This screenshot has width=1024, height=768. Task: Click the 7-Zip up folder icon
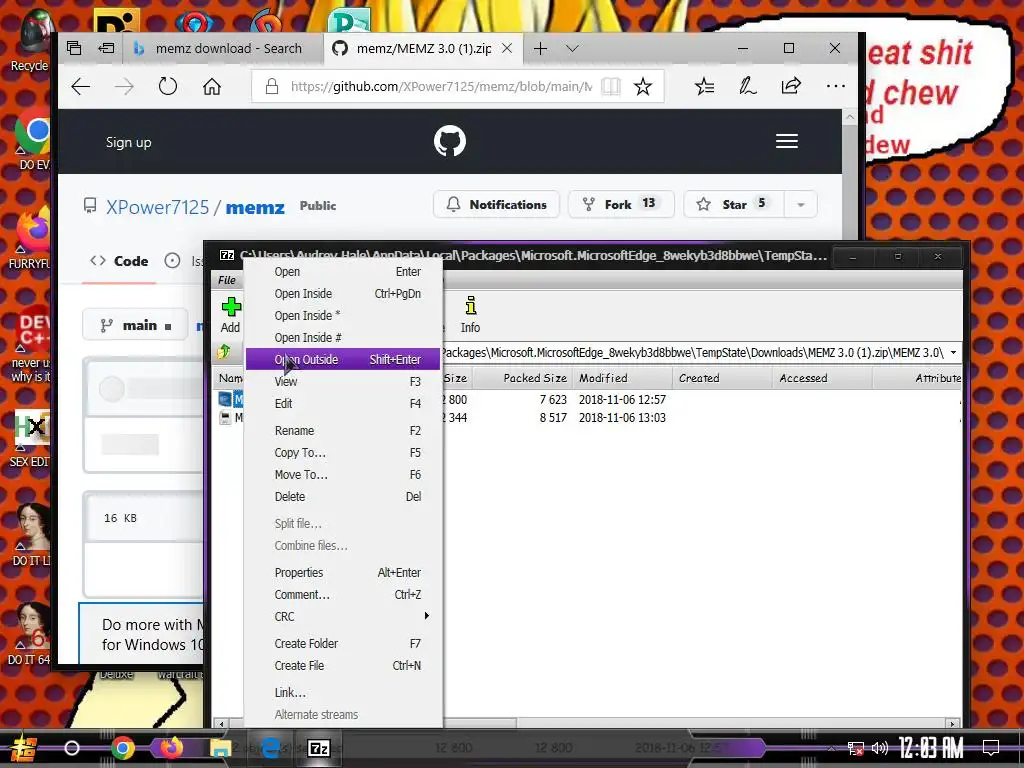(x=224, y=353)
